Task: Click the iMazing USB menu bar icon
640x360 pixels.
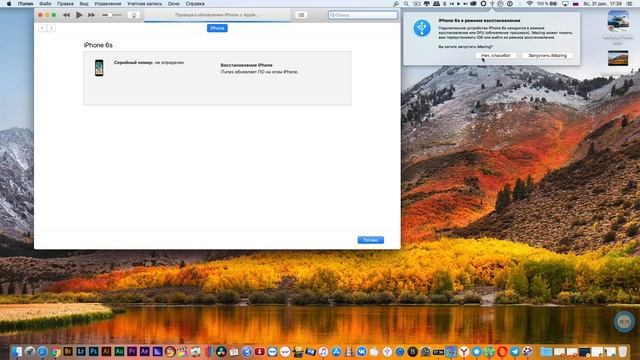Action: point(493,4)
